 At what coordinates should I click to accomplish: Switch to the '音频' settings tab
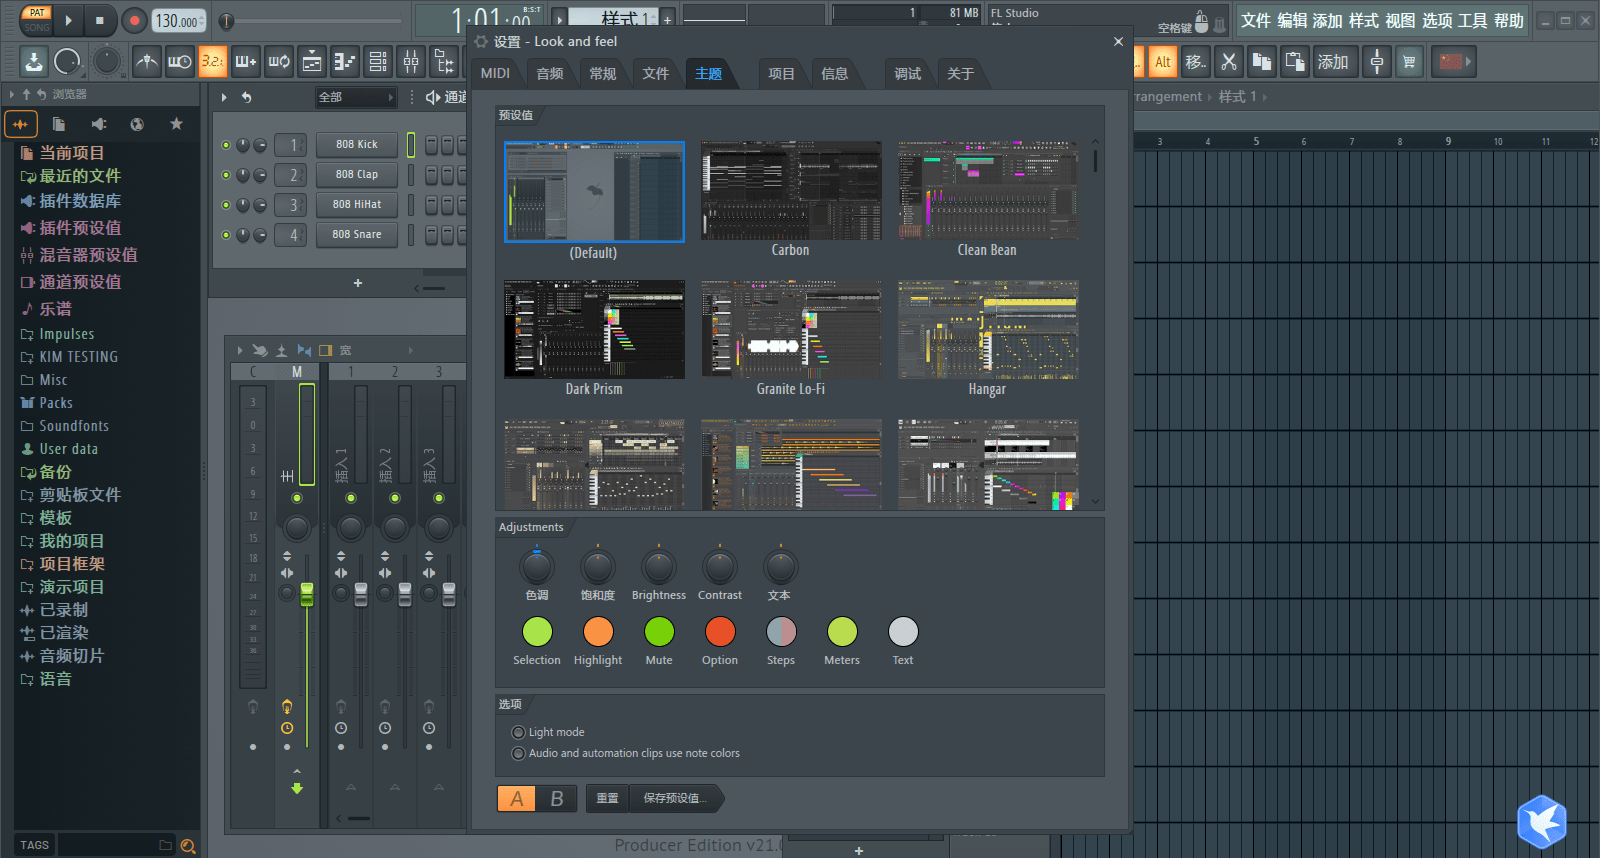(x=550, y=73)
